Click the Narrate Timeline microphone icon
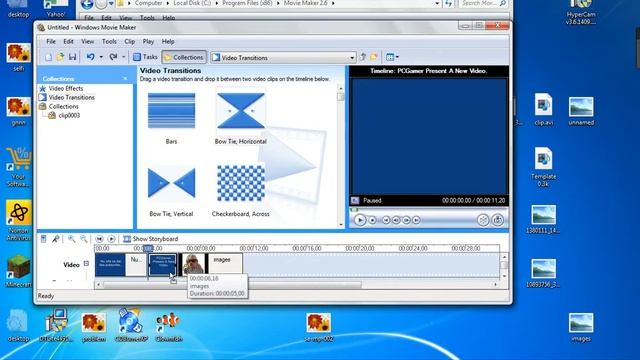The height and width of the screenshot is (360, 640). 56,239
